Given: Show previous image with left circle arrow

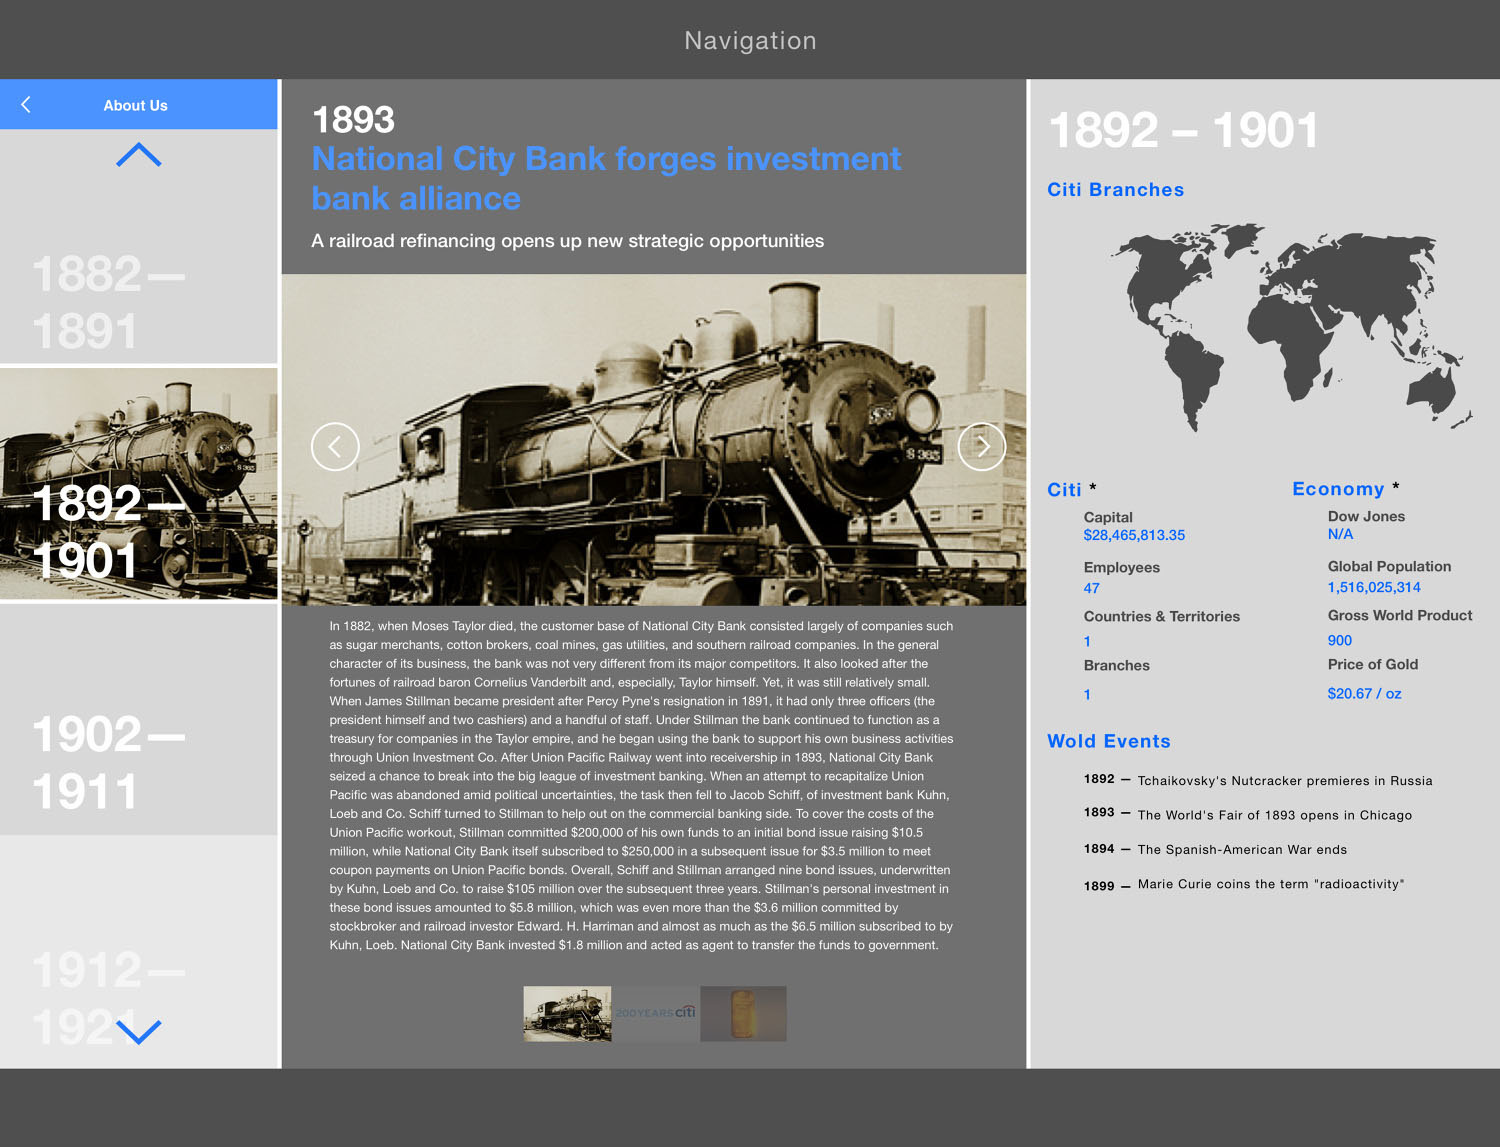Looking at the screenshot, I should pos(335,446).
